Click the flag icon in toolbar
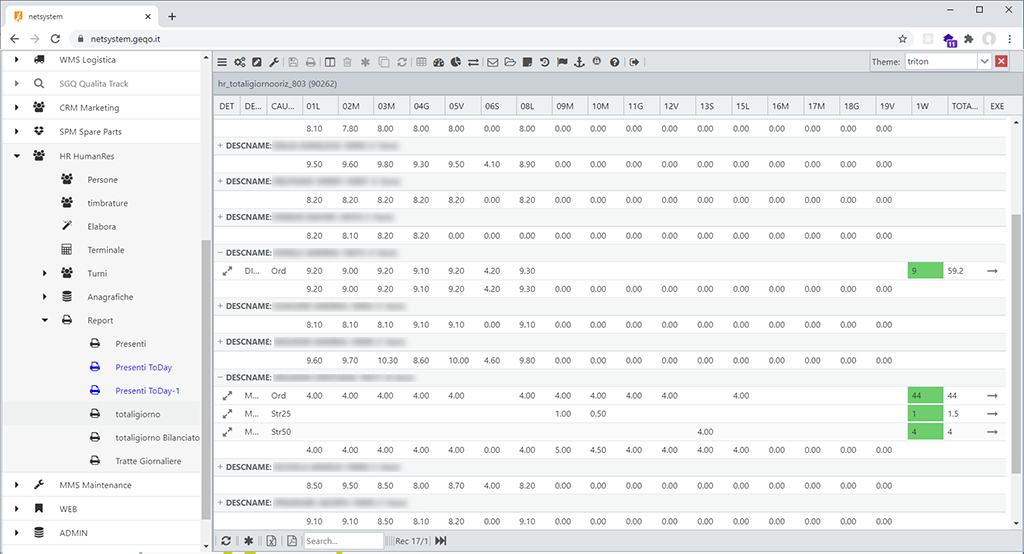 tap(562, 62)
